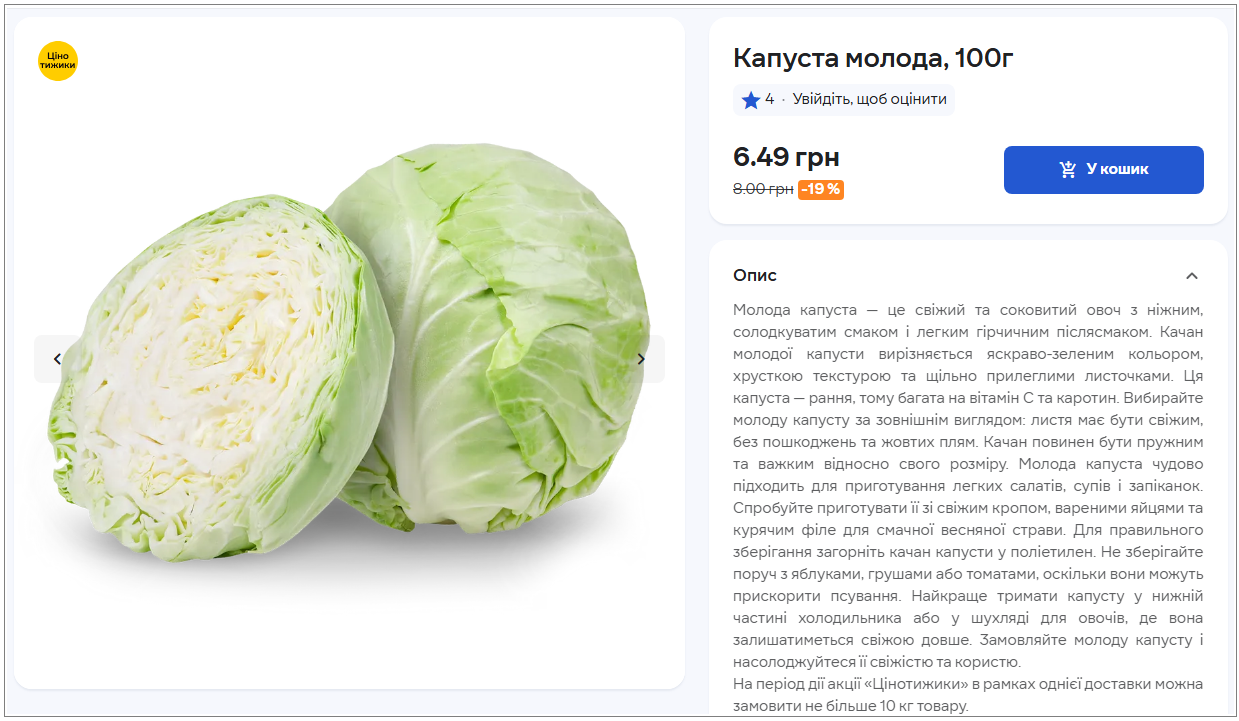The height and width of the screenshot is (721, 1239).
Task: Advance to the next product photo
Action: pos(641,359)
